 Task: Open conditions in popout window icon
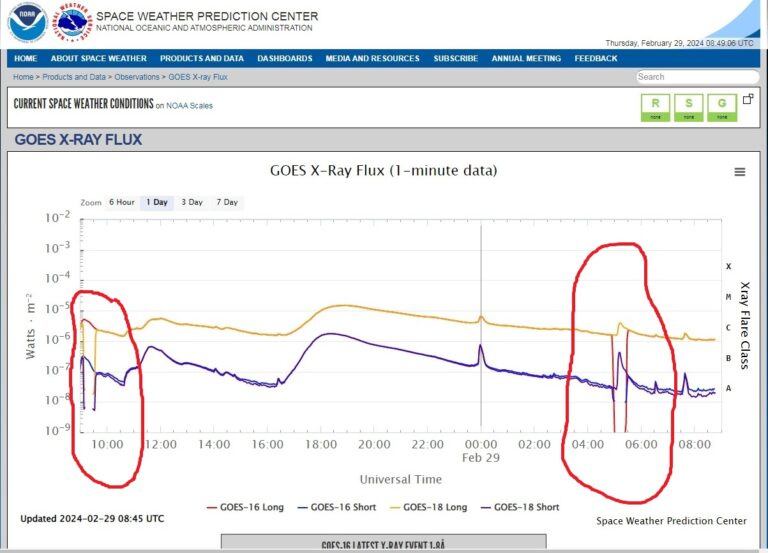tap(748, 99)
